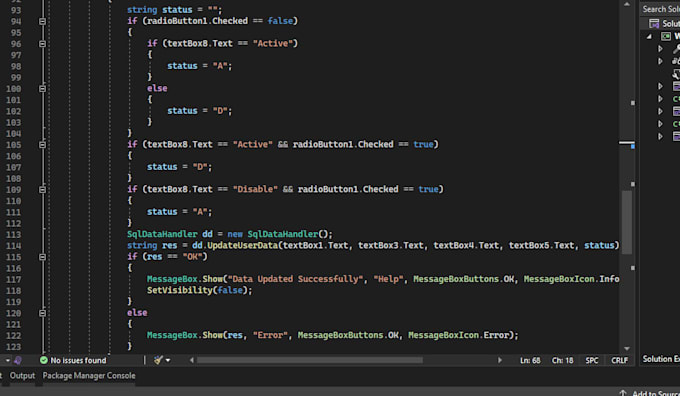
Task: Click the up-arrow icon beside Add to Source Control
Action: [623, 393]
